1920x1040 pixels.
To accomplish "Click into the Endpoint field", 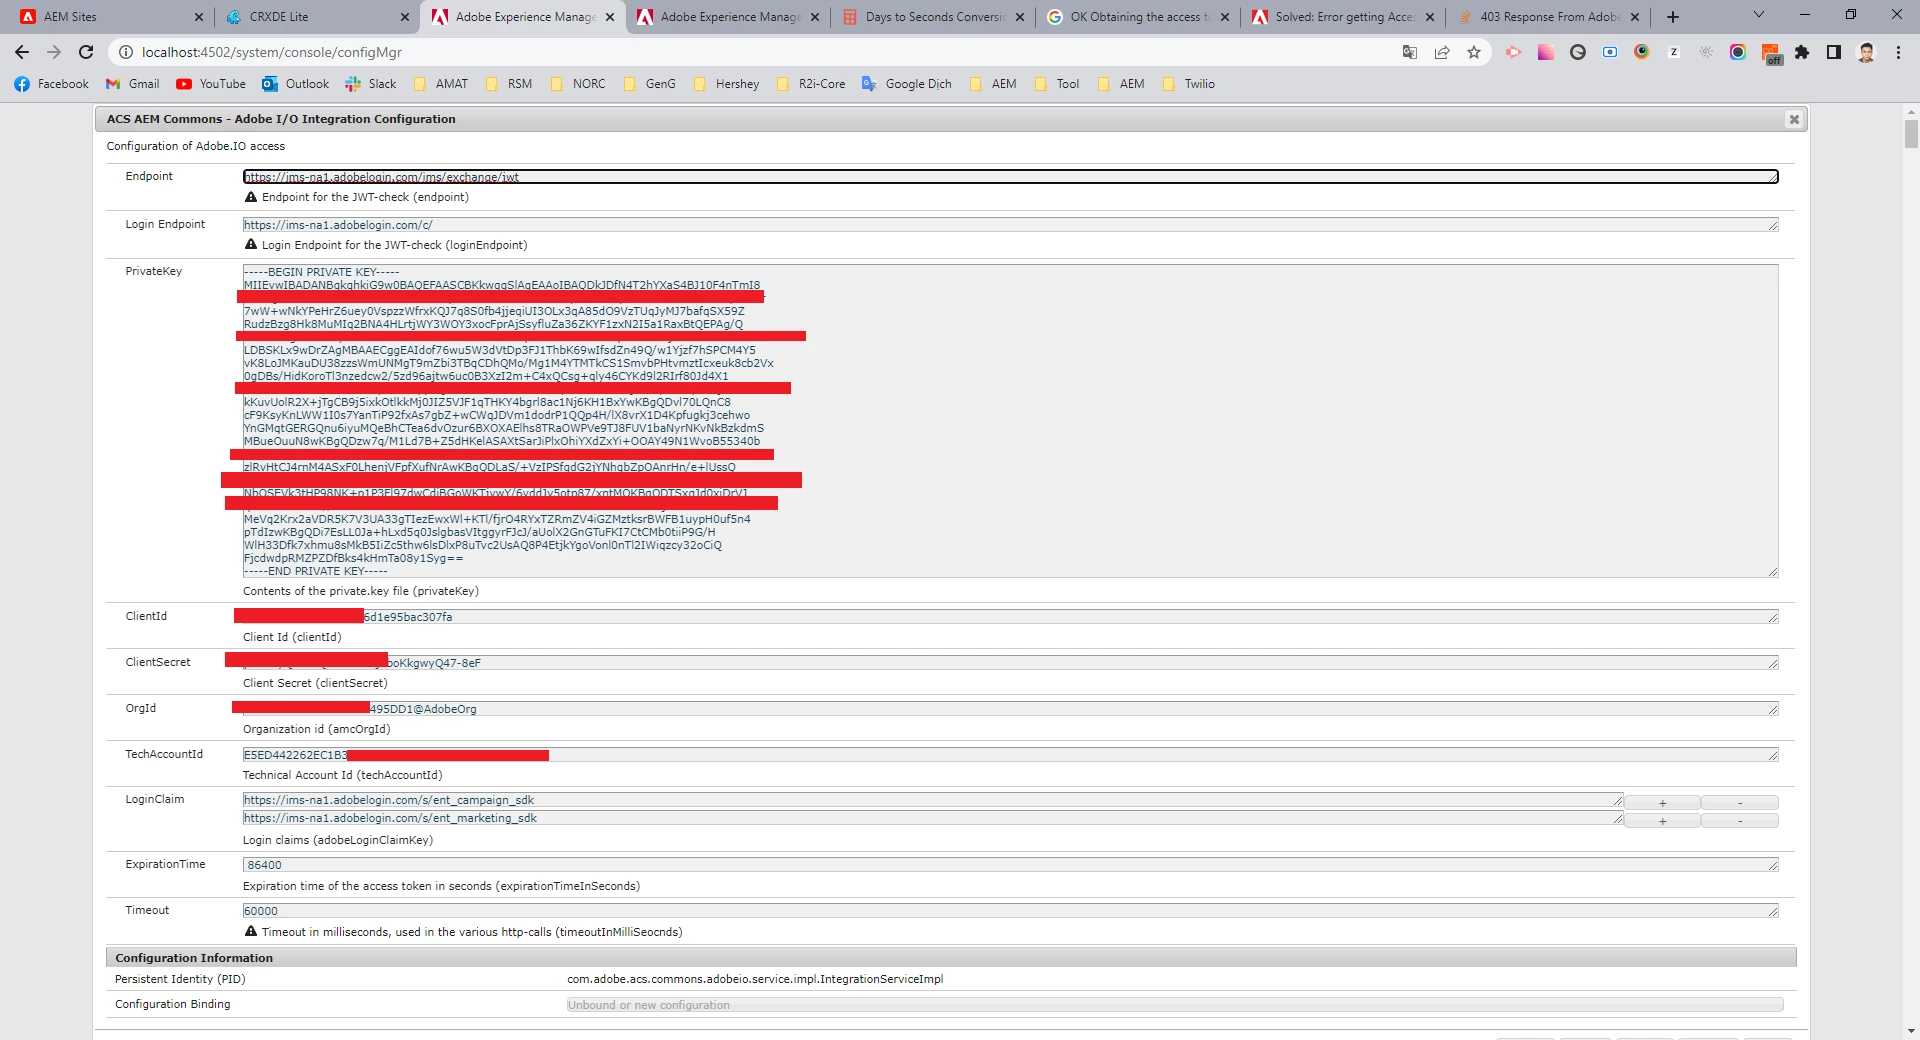I will click(1011, 177).
